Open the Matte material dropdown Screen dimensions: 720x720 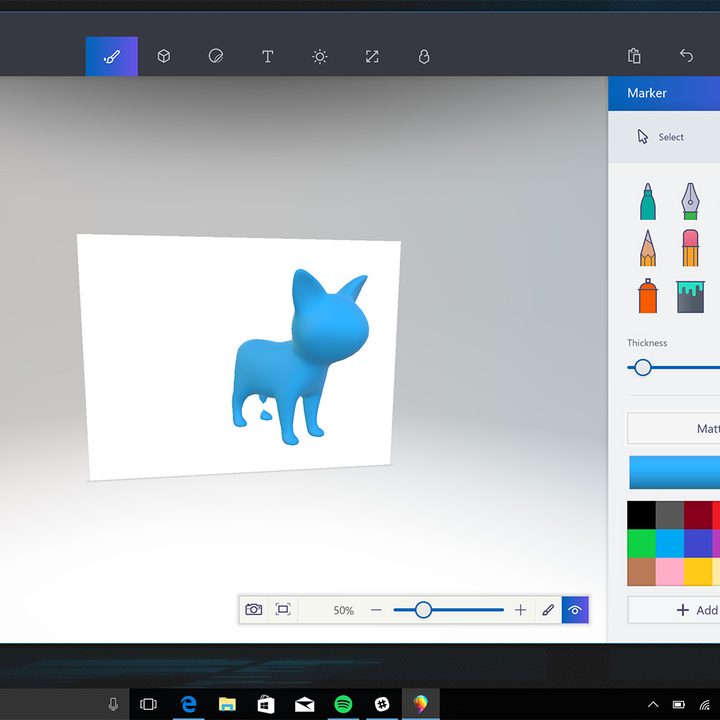(x=674, y=428)
